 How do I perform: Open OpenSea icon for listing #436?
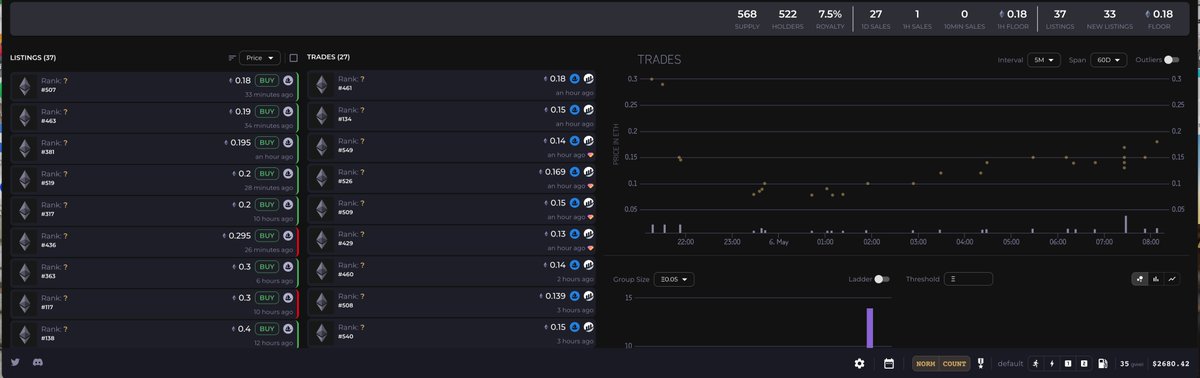click(x=288, y=235)
